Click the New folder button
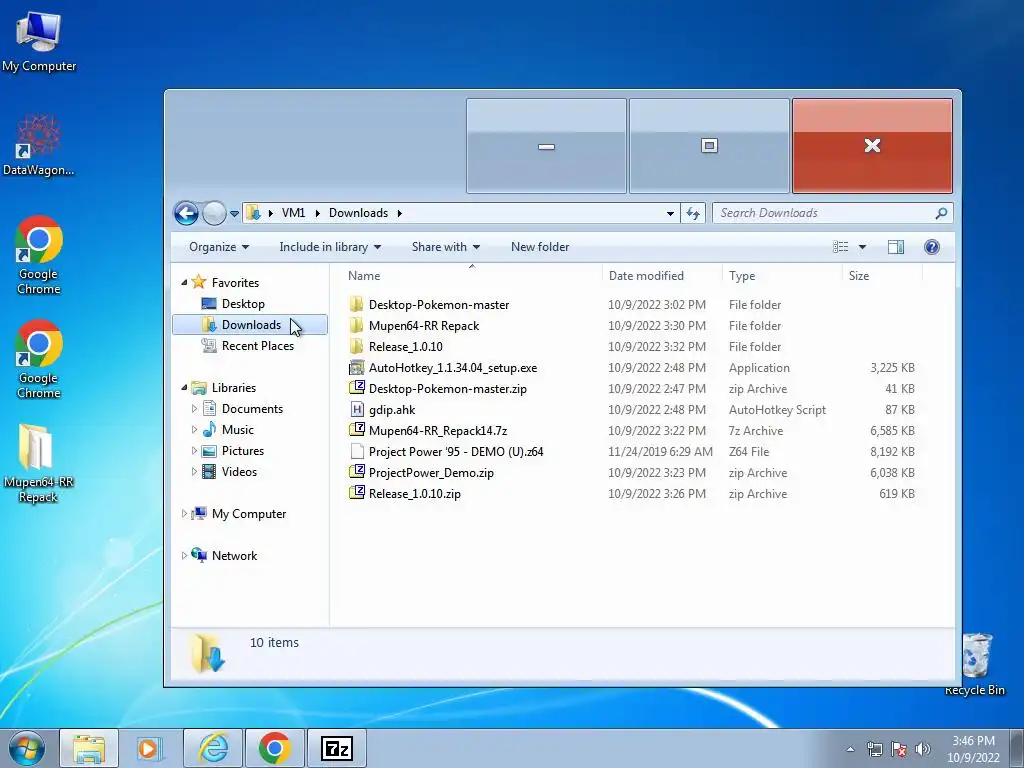1024x768 pixels. 540,247
